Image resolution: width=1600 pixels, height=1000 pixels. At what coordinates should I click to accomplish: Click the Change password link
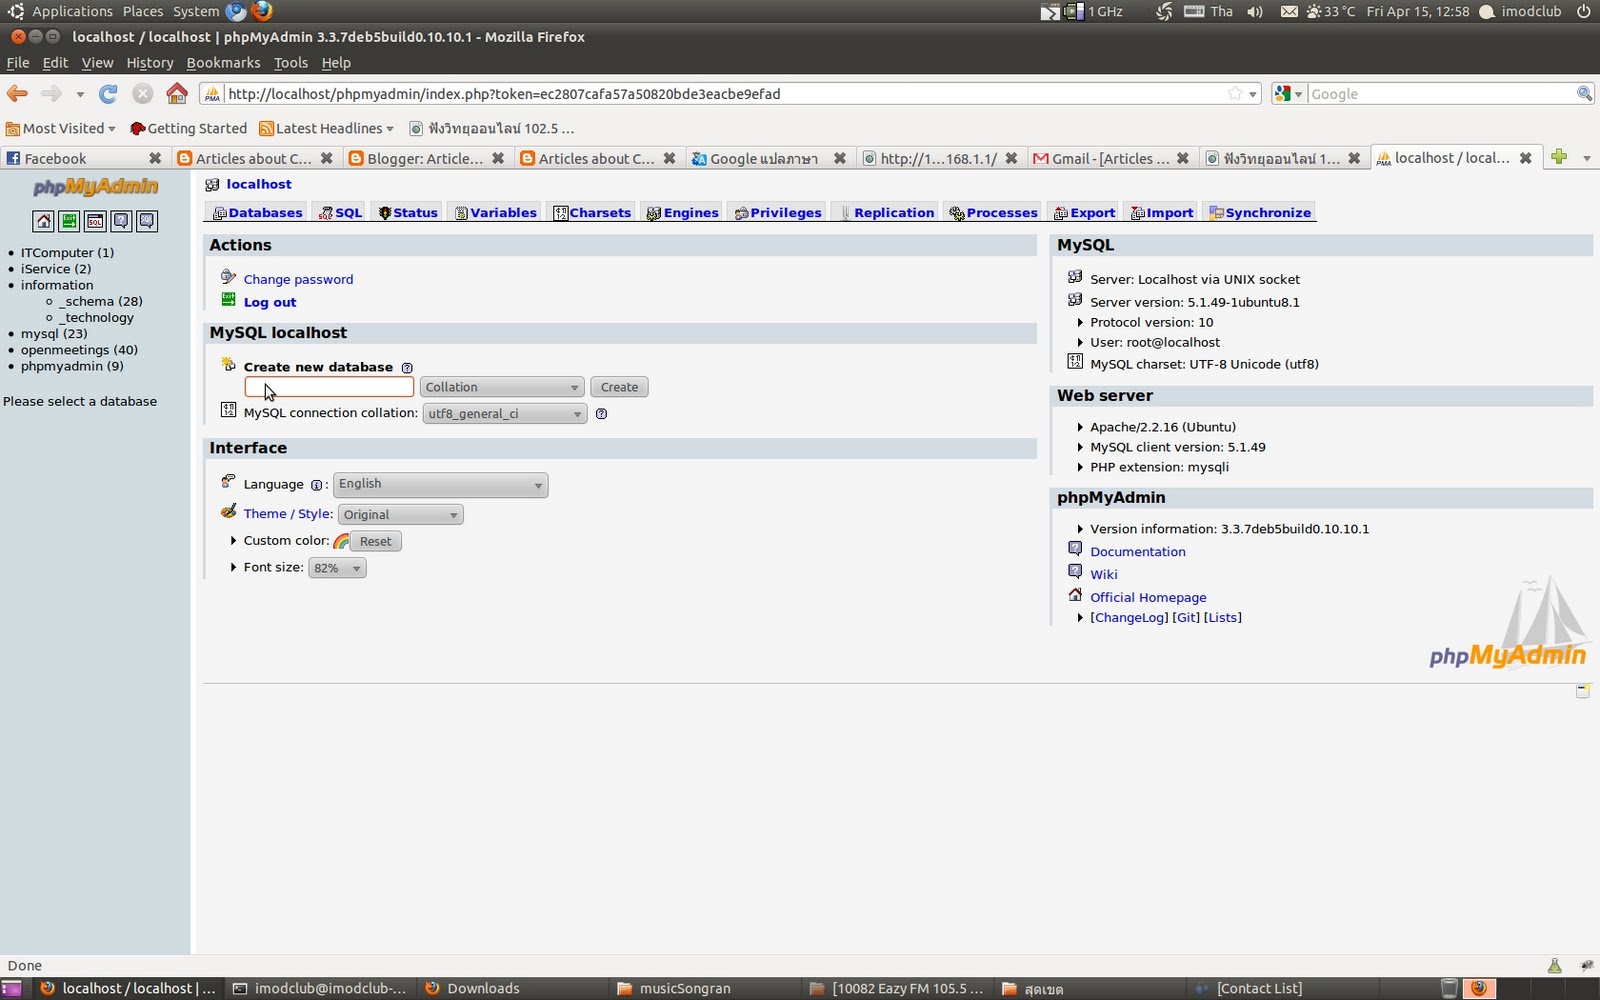(298, 280)
